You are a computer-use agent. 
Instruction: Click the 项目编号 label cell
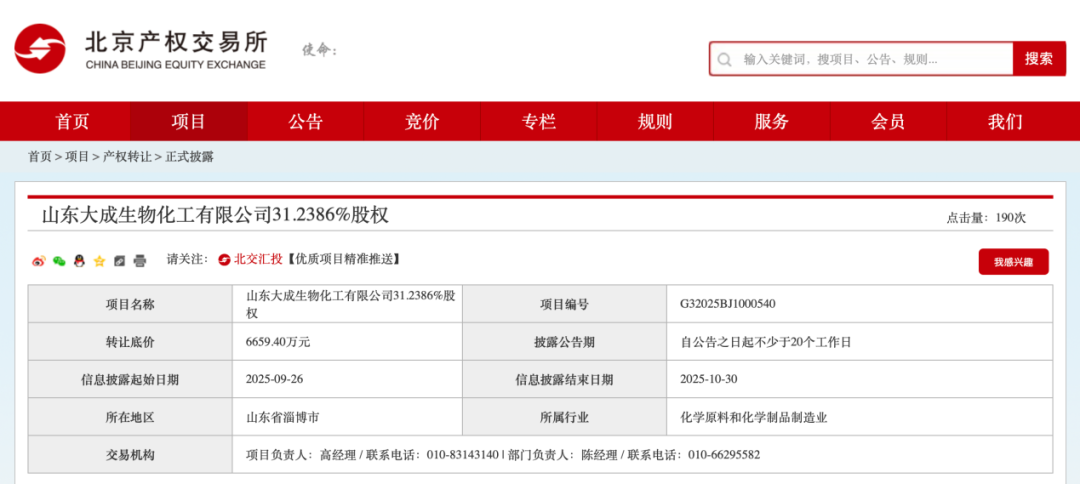pos(564,304)
